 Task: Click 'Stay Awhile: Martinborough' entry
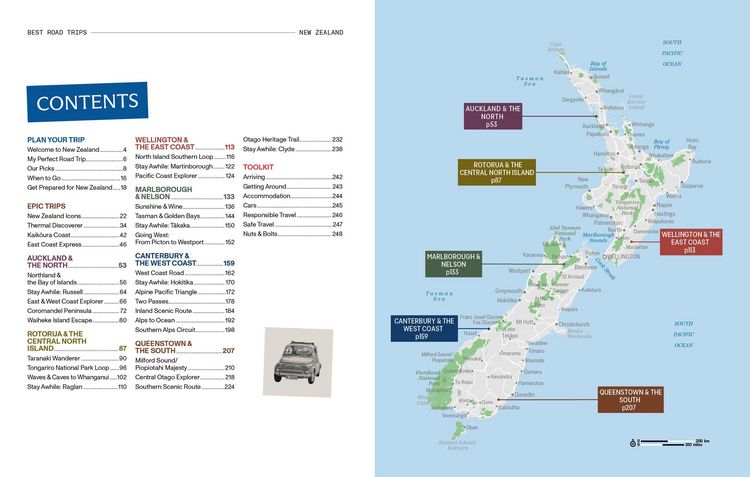tap(185, 166)
